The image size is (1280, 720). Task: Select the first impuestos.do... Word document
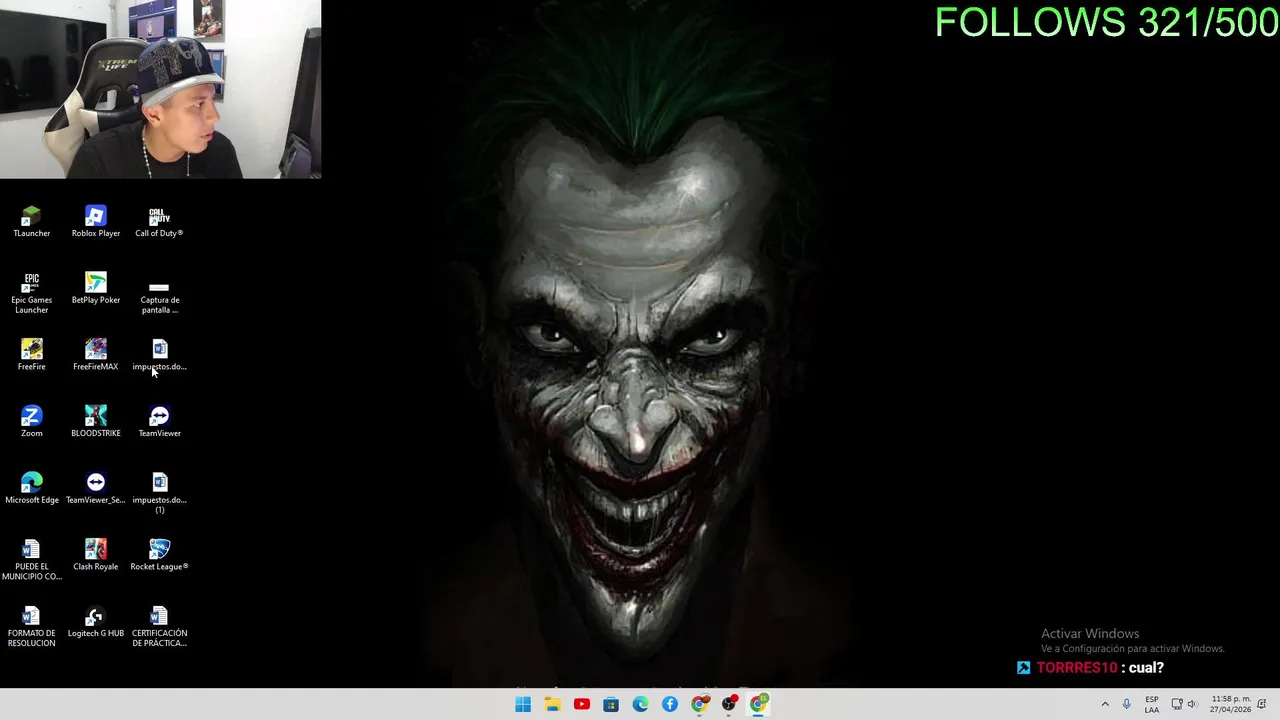159,355
